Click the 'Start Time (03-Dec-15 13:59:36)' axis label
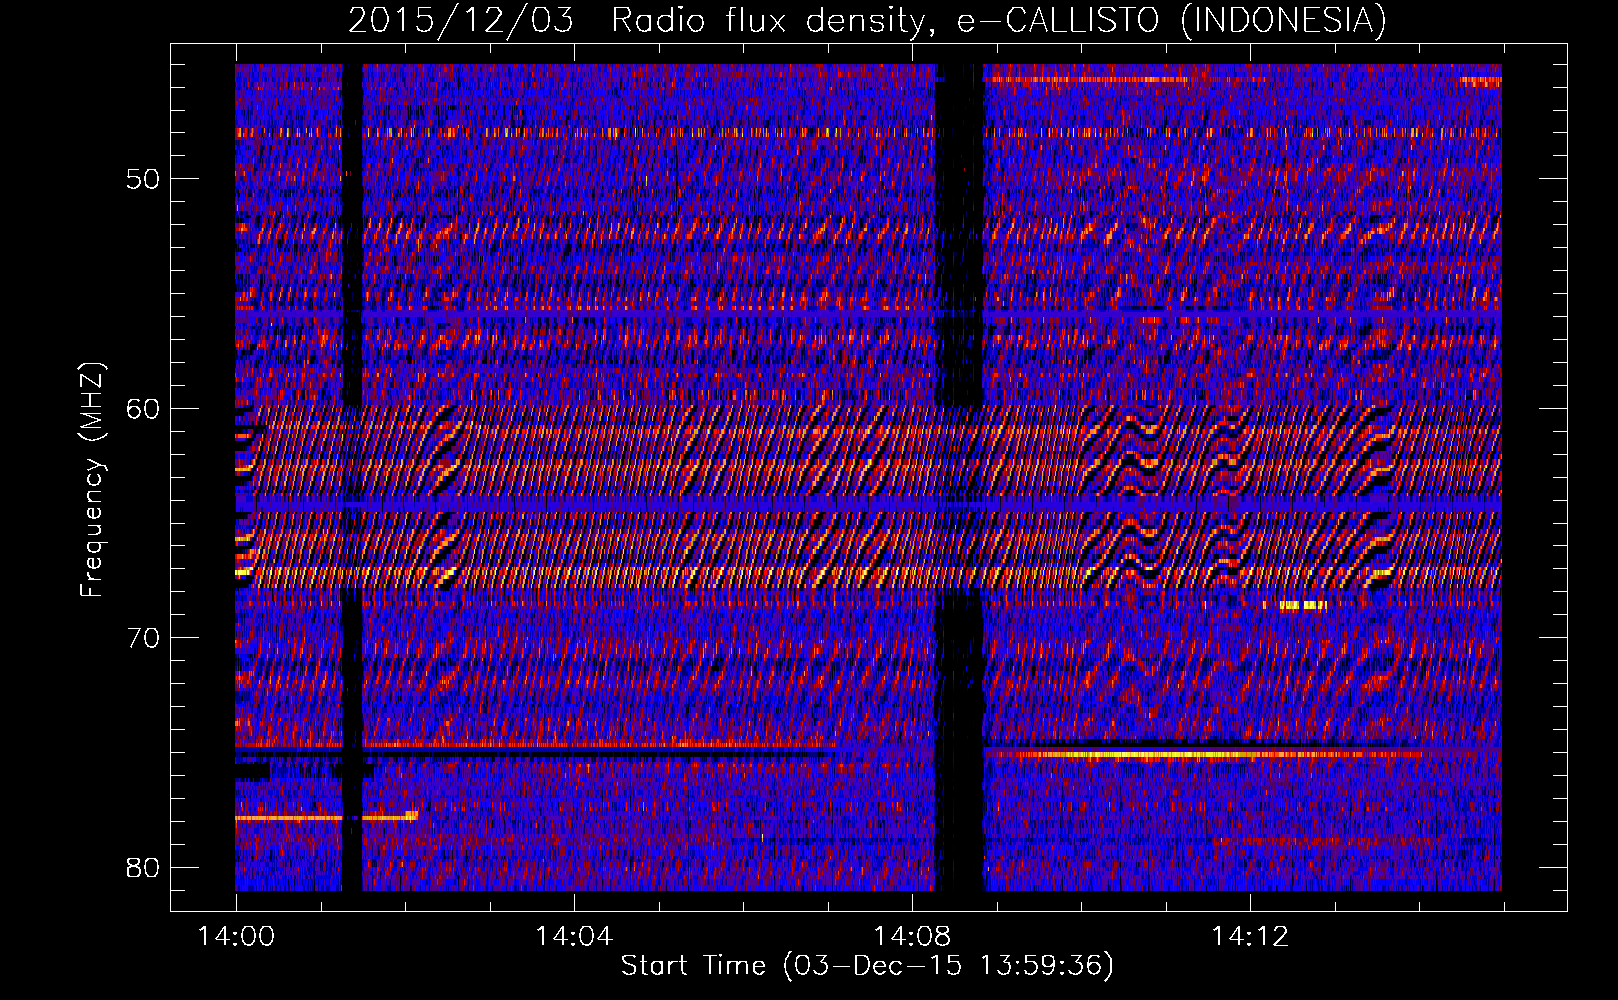This screenshot has width=1618, height=1000. (867, 966)
